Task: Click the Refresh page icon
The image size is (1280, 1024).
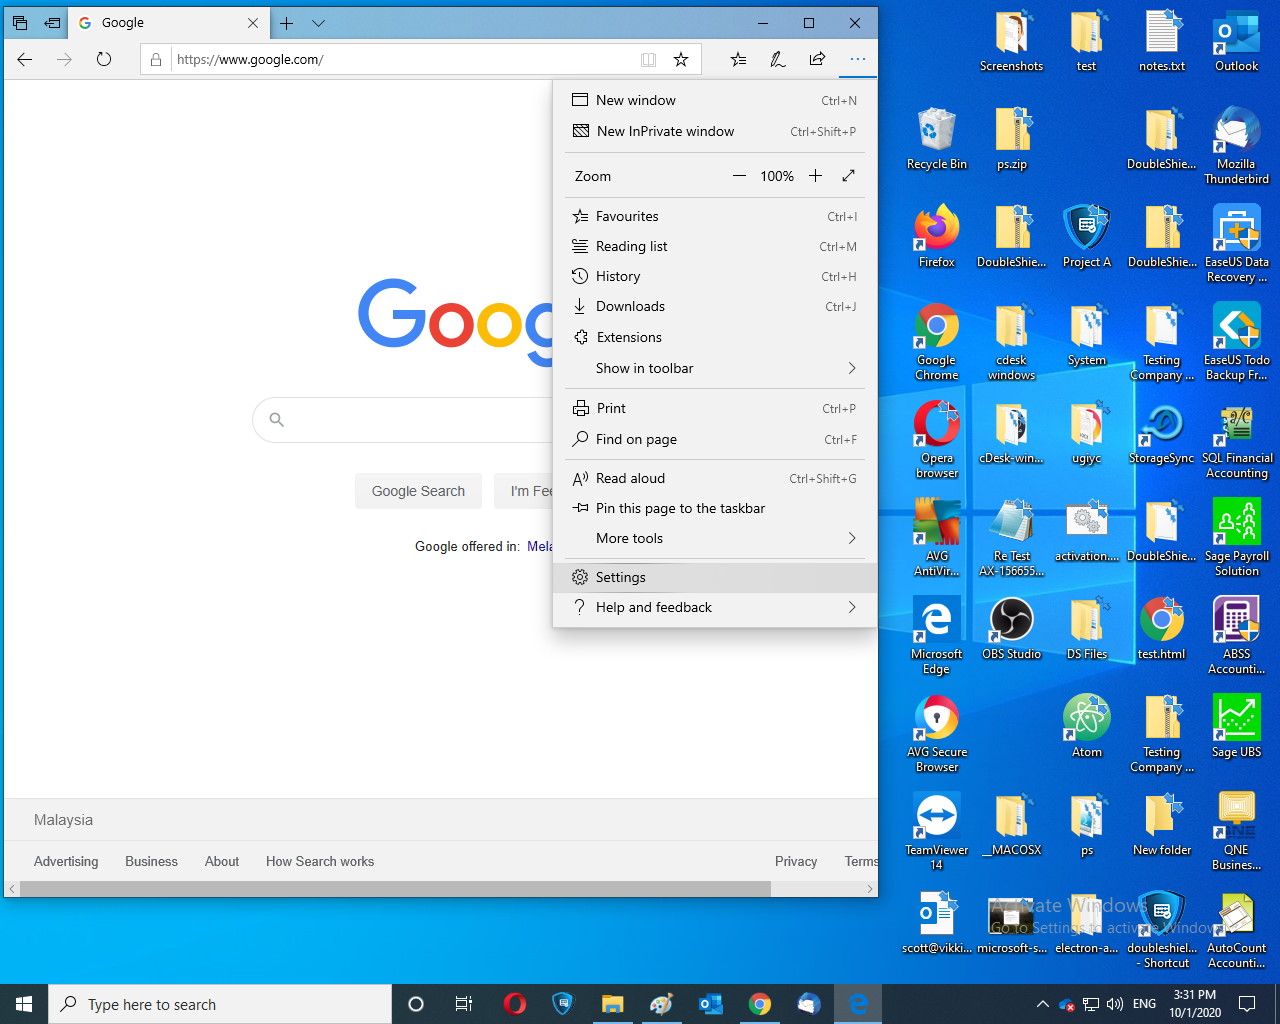Action: [104, 59]
